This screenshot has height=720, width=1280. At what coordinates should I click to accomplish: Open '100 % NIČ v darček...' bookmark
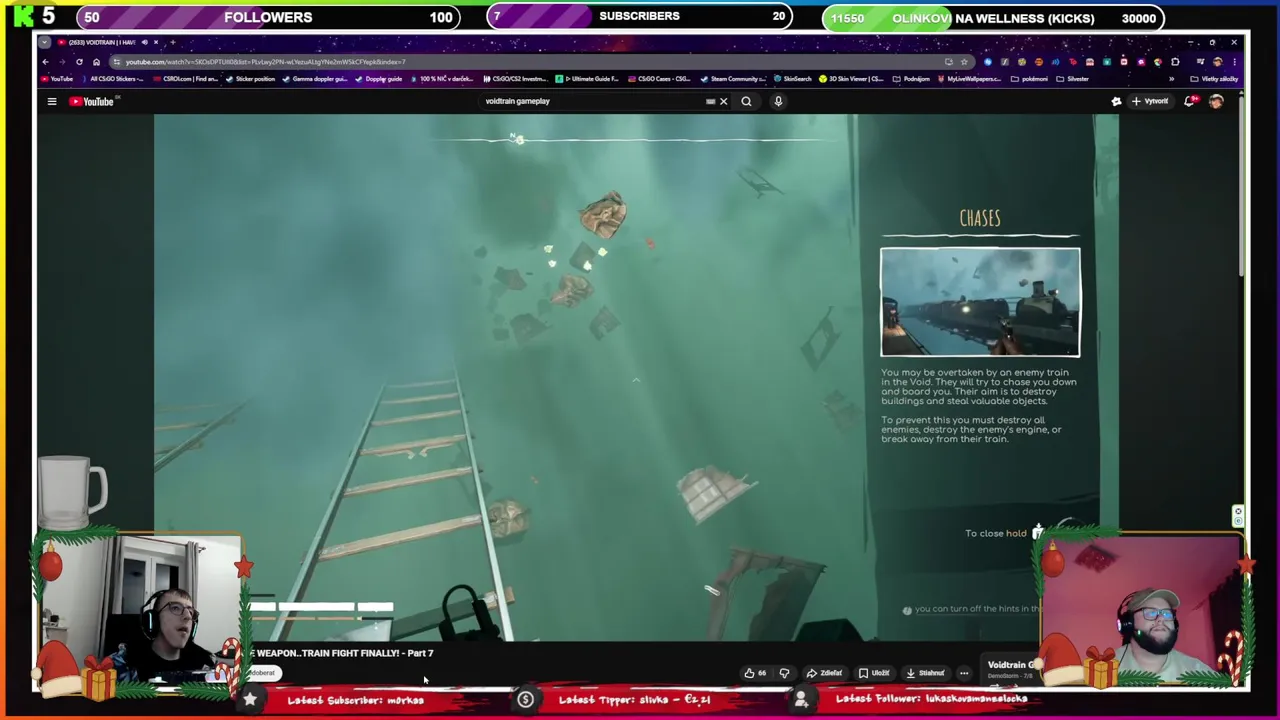point(442,79)
